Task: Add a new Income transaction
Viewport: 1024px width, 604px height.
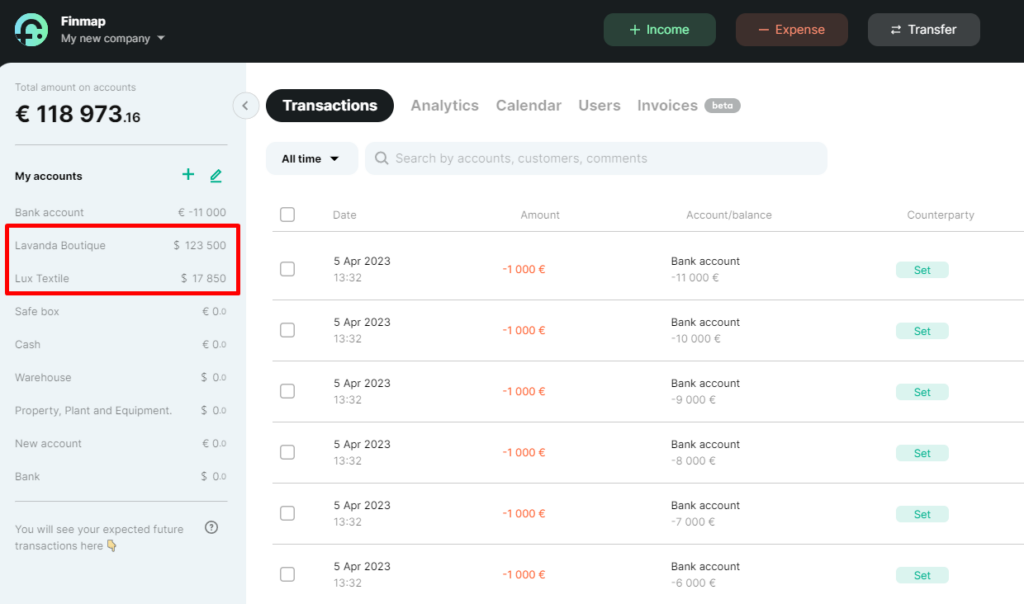Action: click(660, 29)
